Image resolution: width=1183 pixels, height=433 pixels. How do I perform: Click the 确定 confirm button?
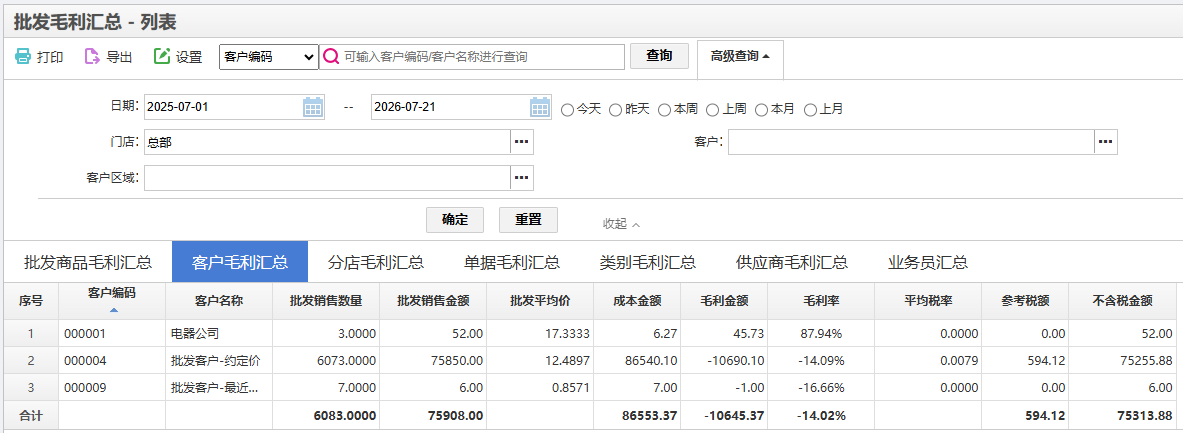coord(455,220)
